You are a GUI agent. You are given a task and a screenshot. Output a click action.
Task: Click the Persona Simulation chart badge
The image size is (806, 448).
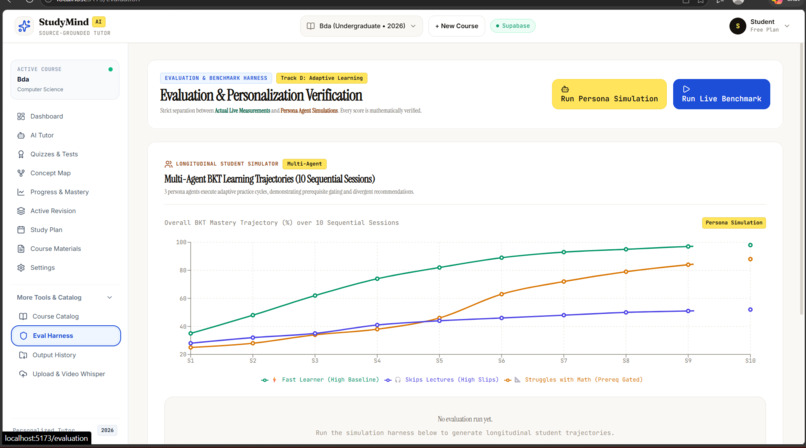(x=734, y=222)
